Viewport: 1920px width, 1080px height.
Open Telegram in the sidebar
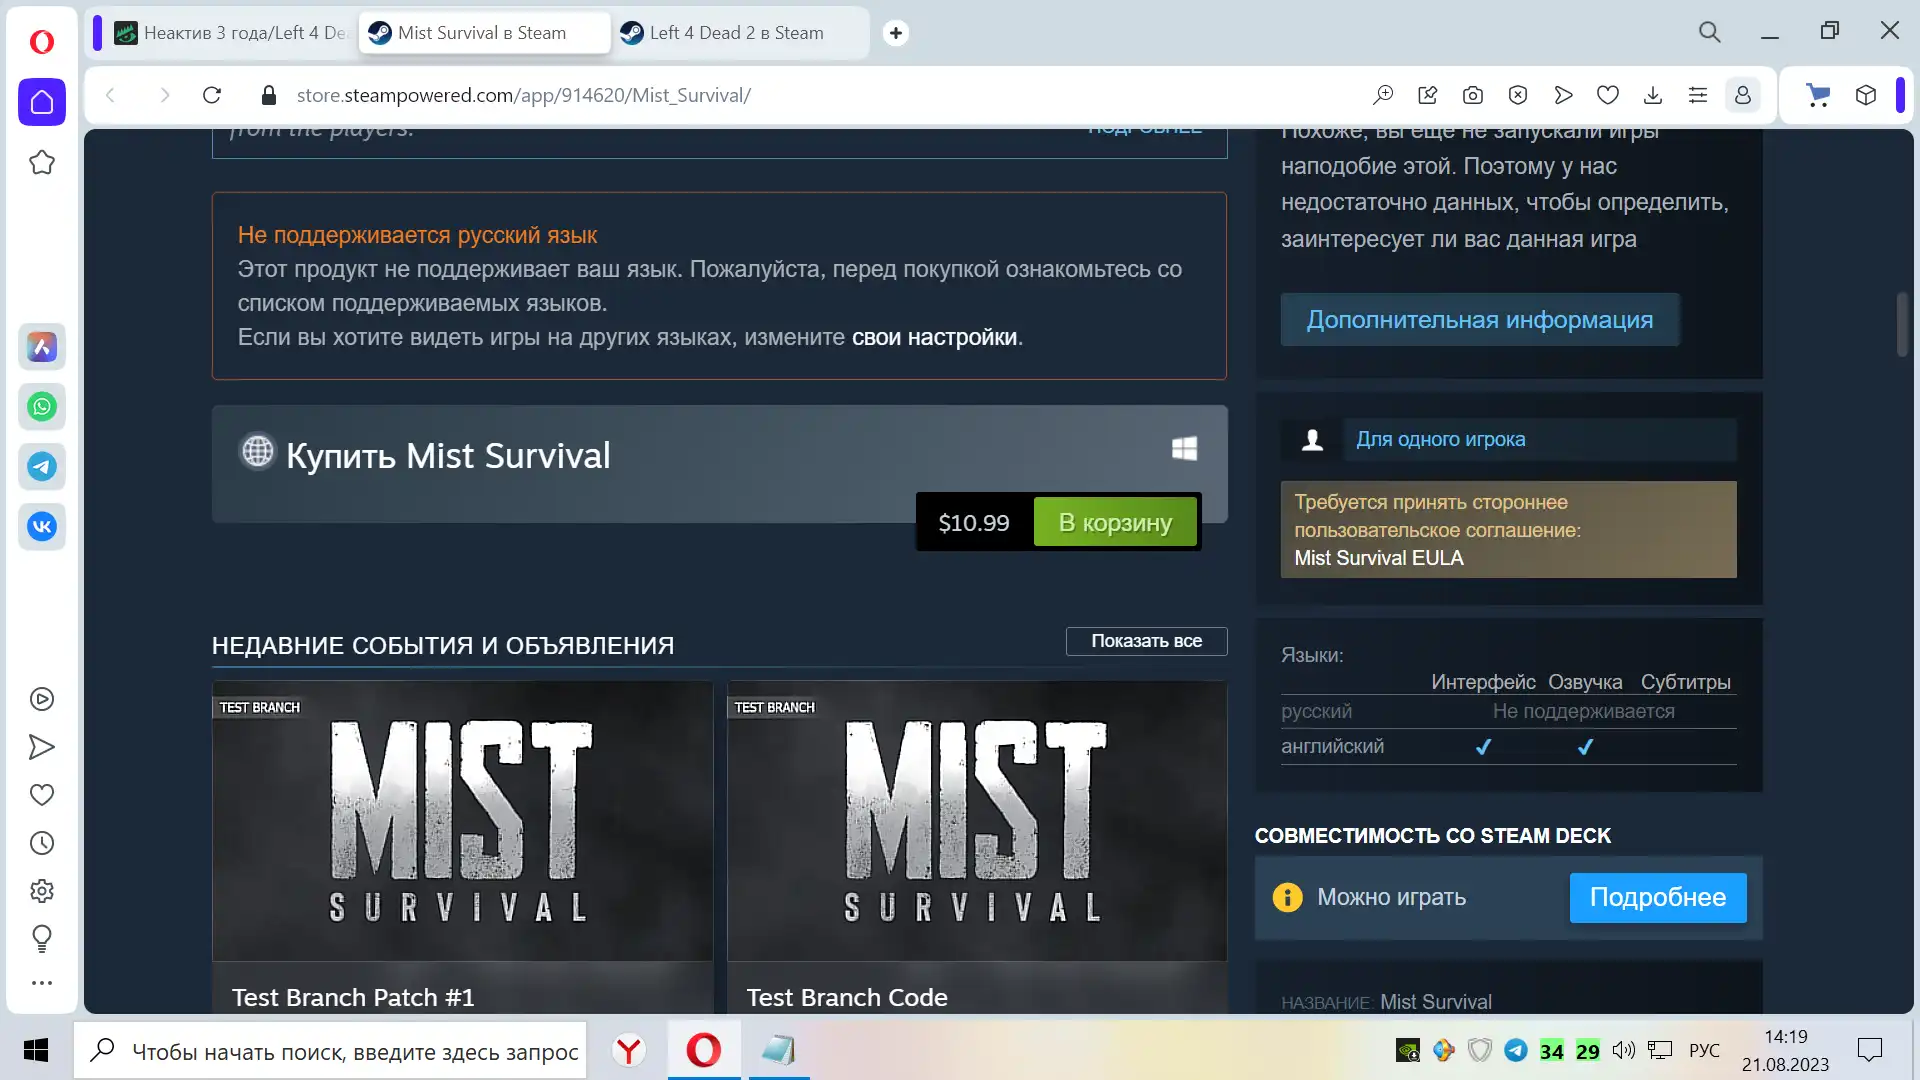pos(42,467)
